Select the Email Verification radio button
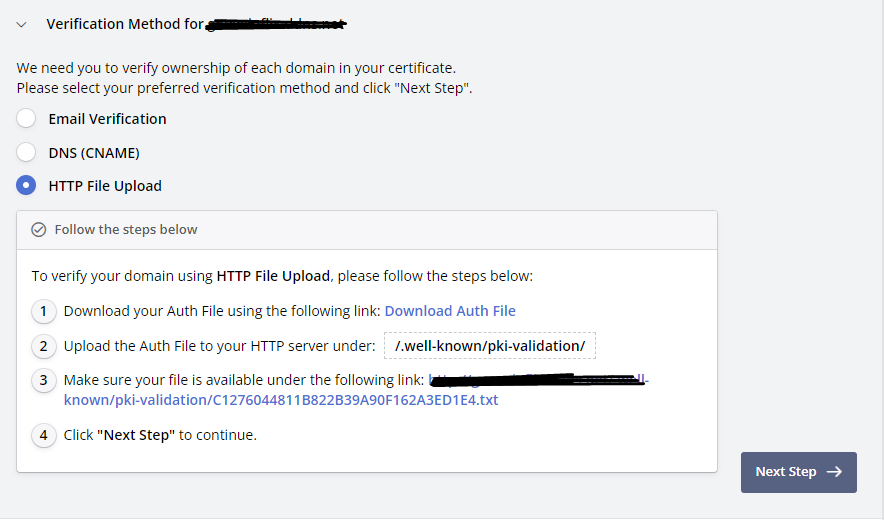Screen dimensions: 884x520 coord(26,119)
